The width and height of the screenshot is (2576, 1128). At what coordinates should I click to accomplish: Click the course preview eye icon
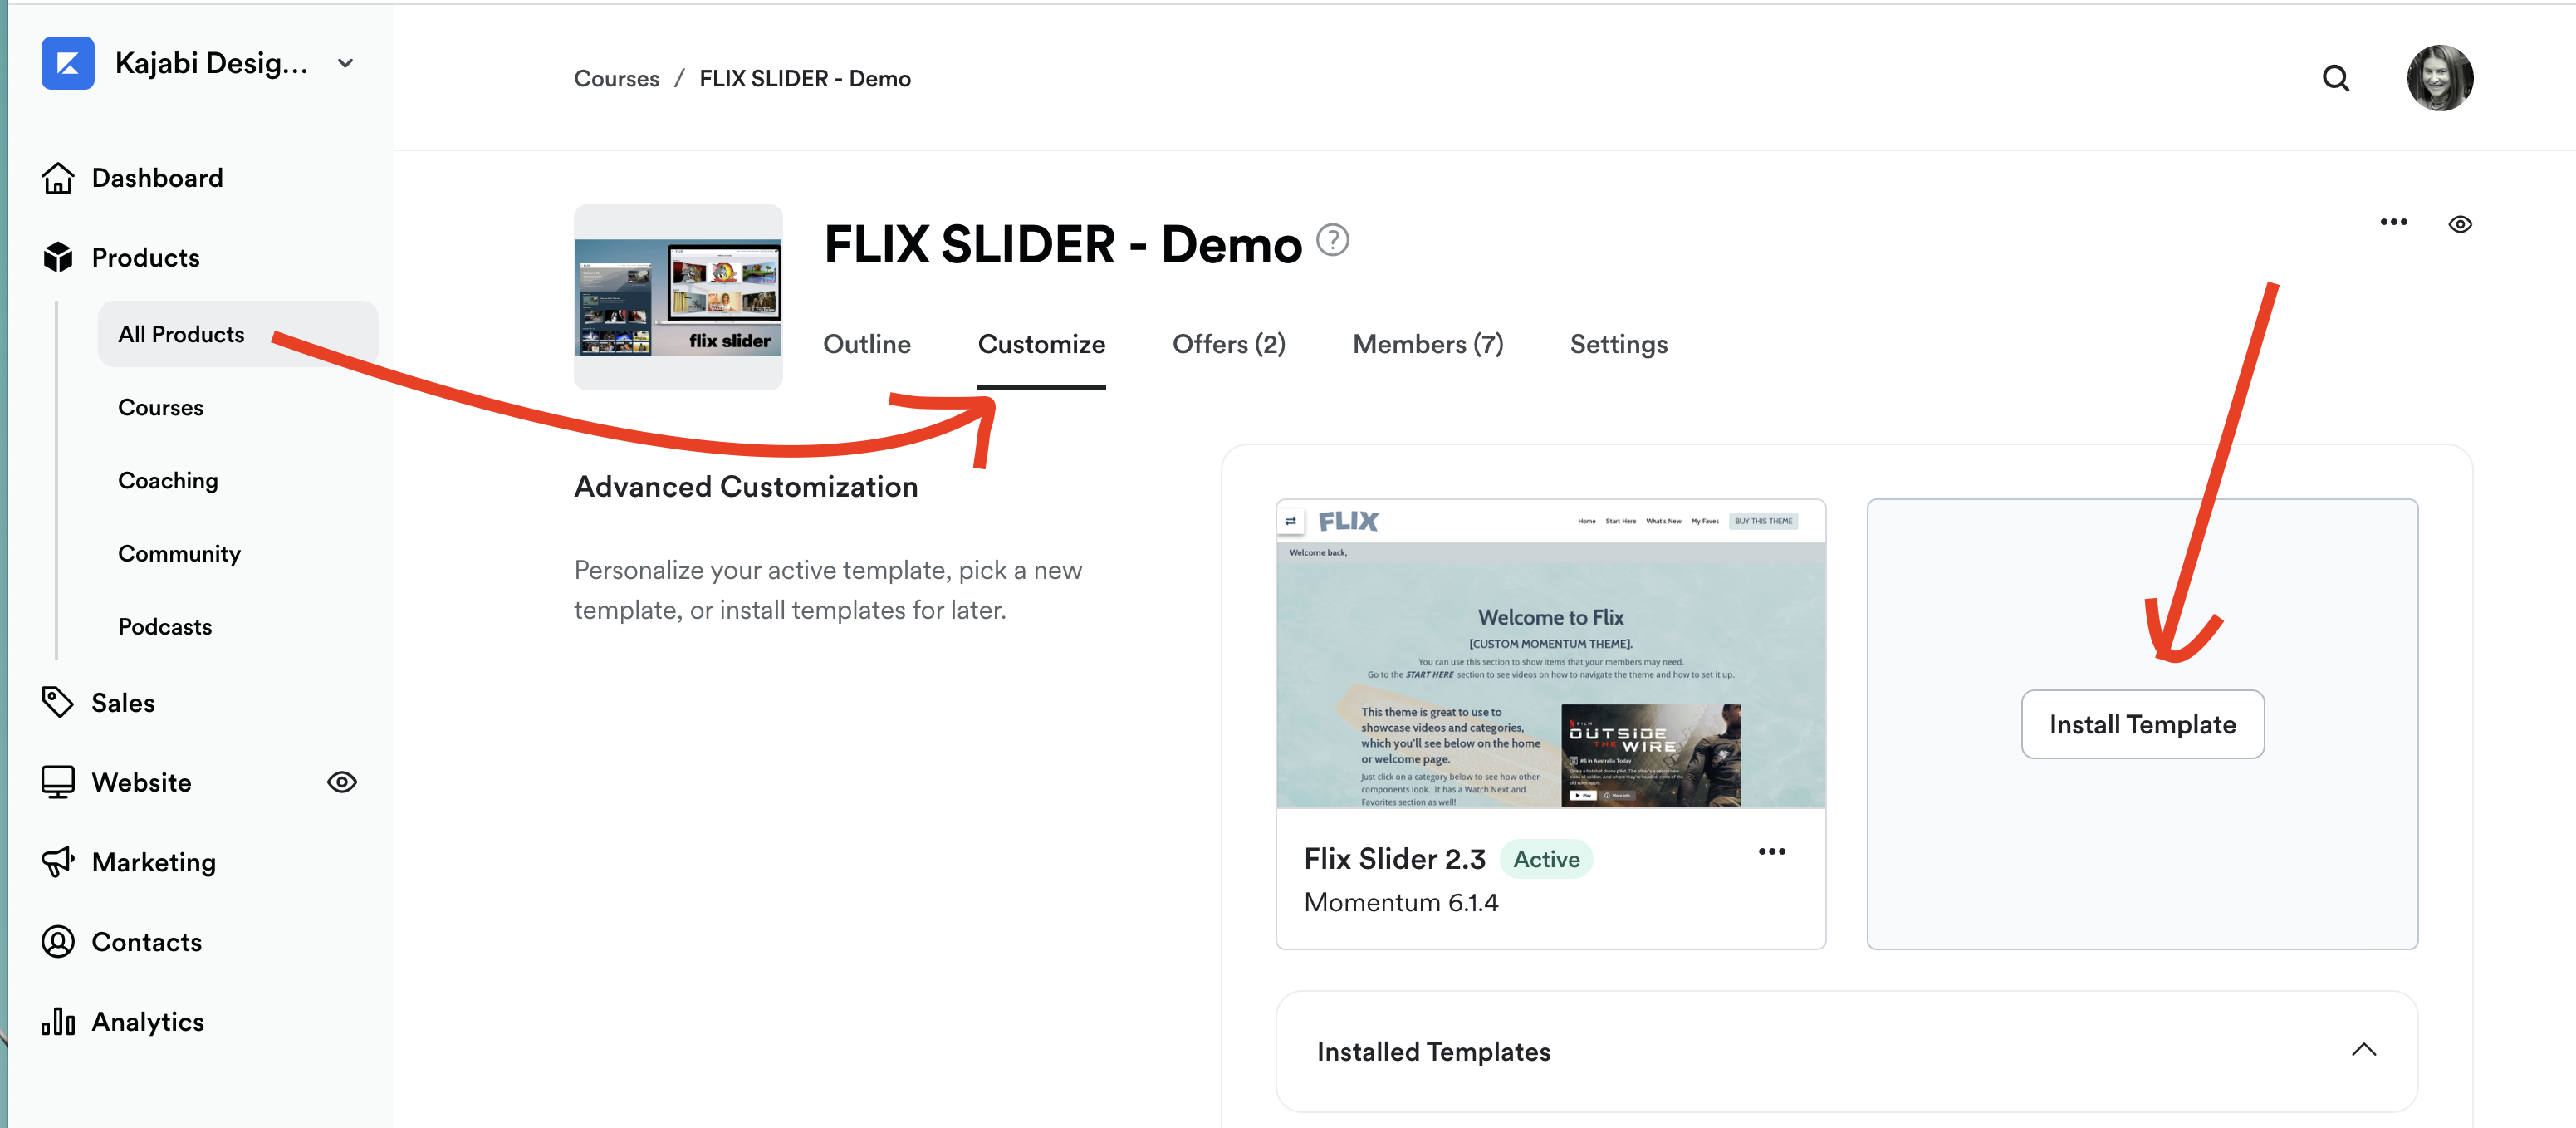click(x=2460, y=224)
